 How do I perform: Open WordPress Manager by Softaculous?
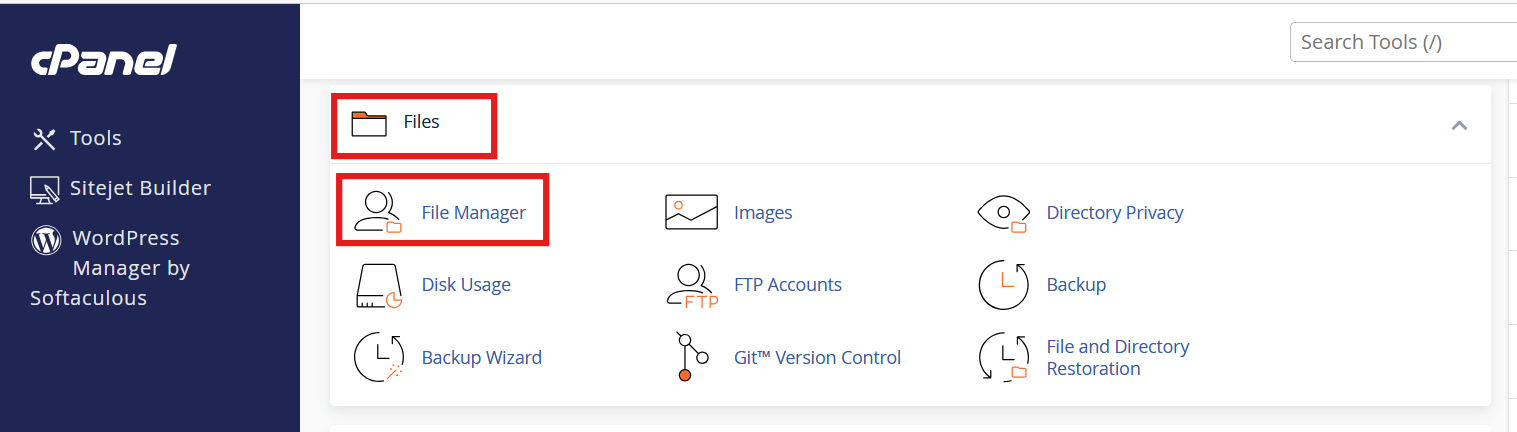(x=110, y=267)
